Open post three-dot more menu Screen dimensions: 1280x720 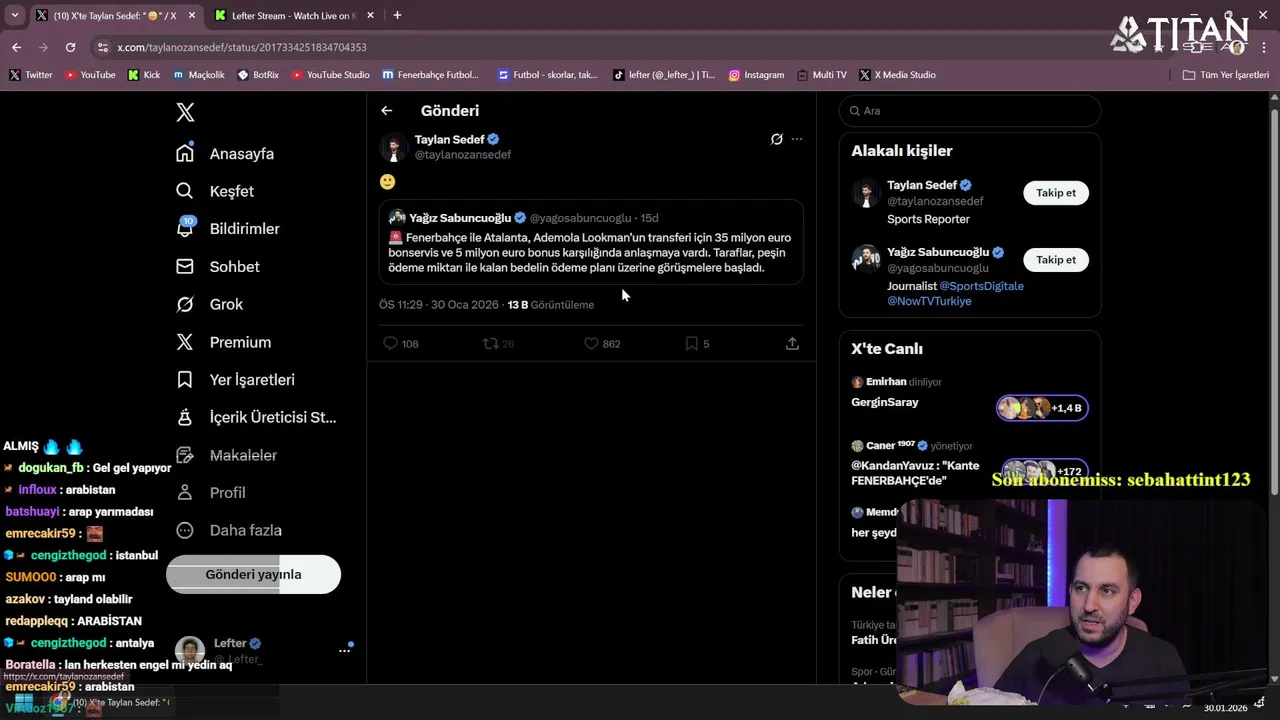tap(797, 139)
